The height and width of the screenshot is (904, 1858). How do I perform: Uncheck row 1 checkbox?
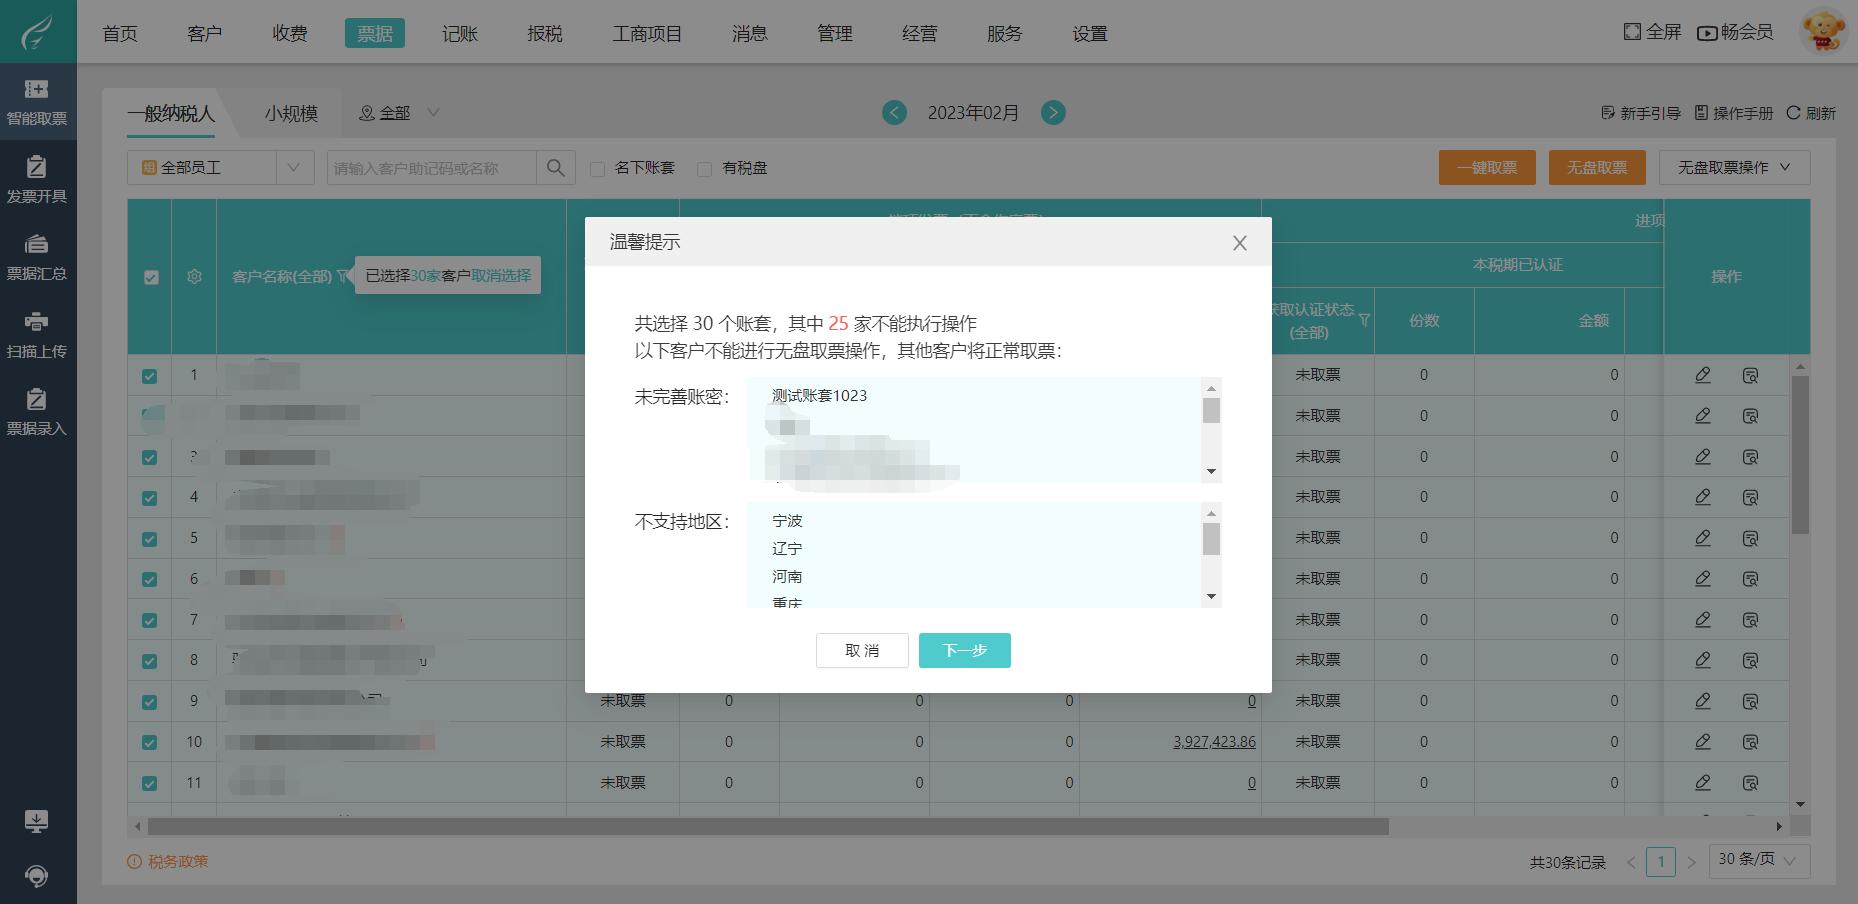pos(150,376)
